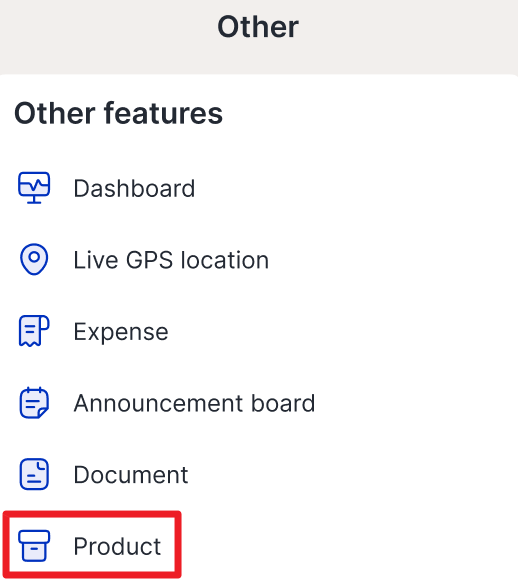Select the Document file icon
Viewport: 518px width, 588px height.
click(x=34, y=474)
